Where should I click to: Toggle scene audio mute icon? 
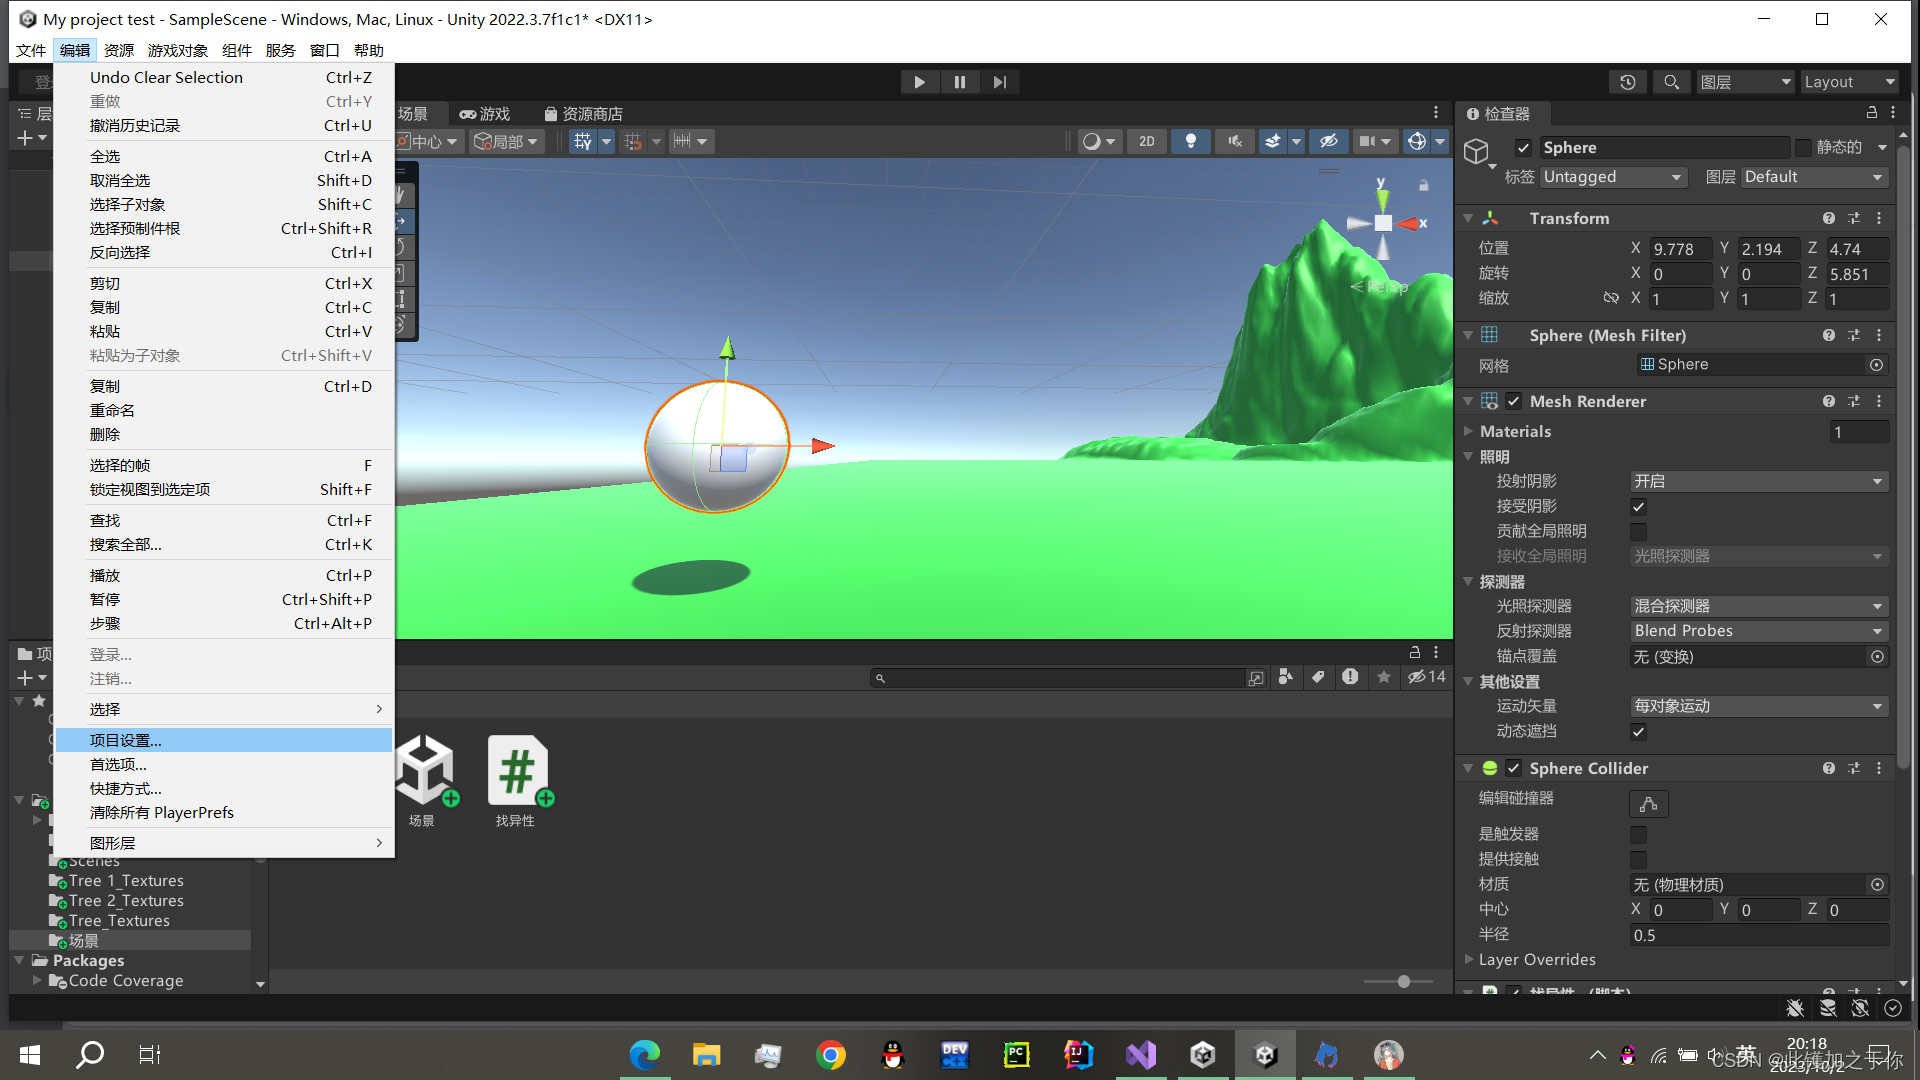(1235, 142)
